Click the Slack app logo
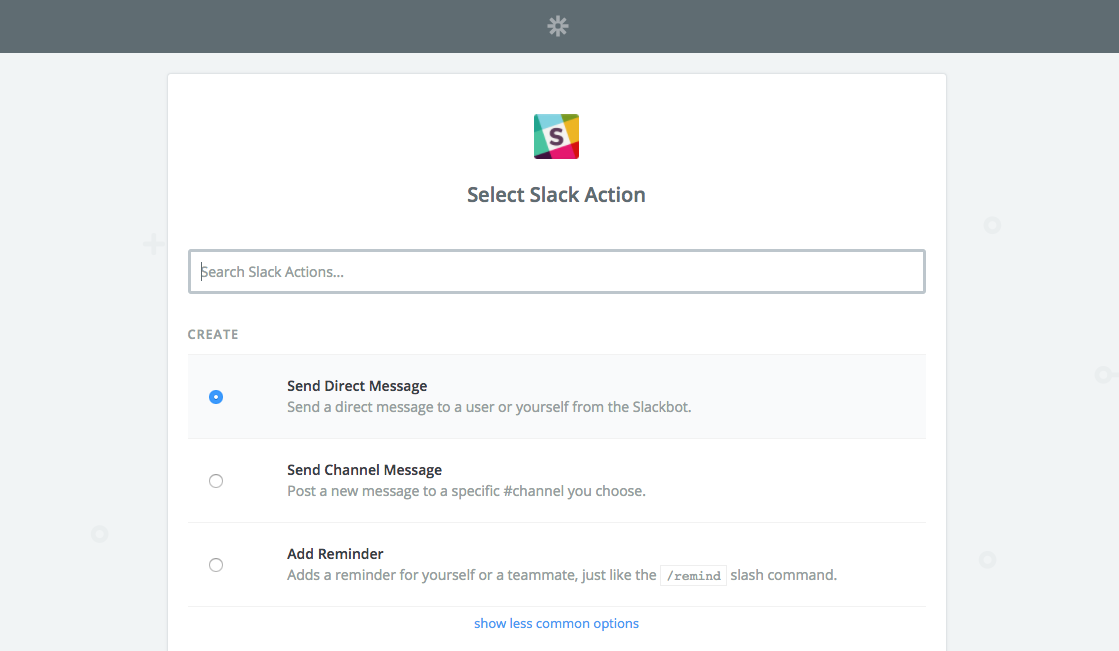The image size is (1119, 651). [557, 136]
